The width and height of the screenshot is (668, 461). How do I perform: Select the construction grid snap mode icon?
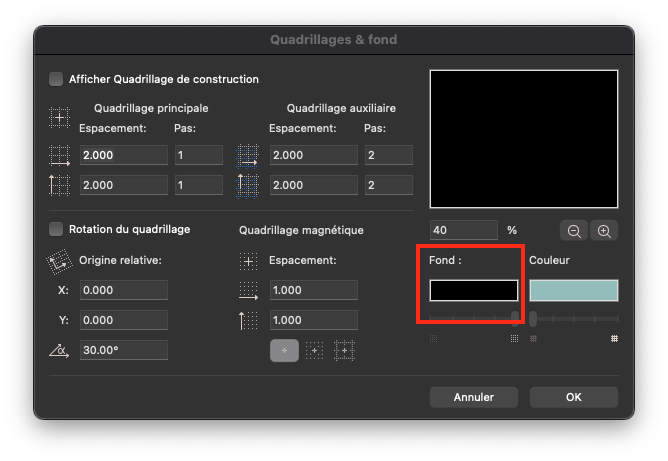pos(344,351)
